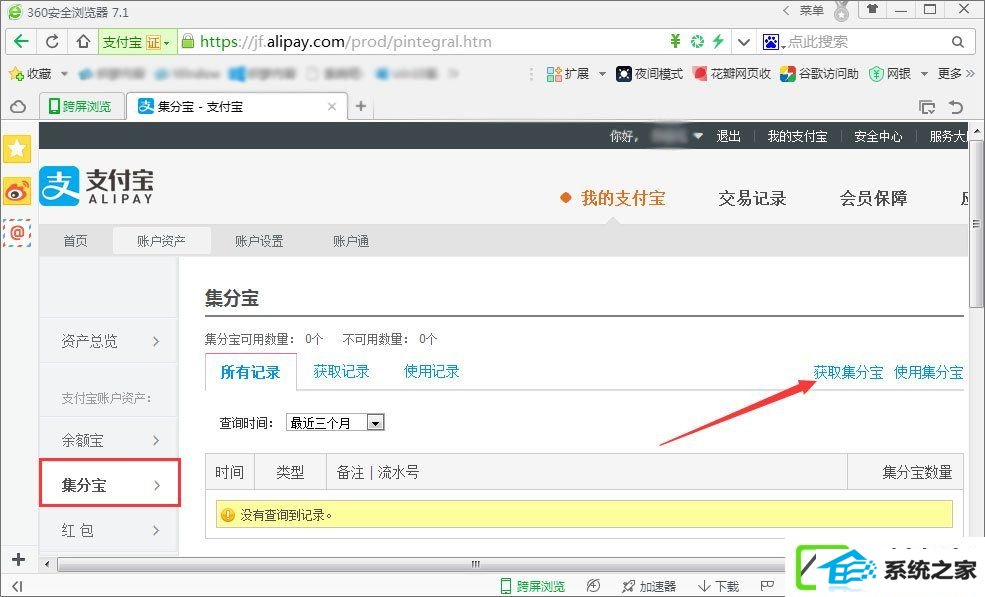This screenshot has height=597, width=985.
Task: Open the 扩展 extensions icon
Action: 568,74
